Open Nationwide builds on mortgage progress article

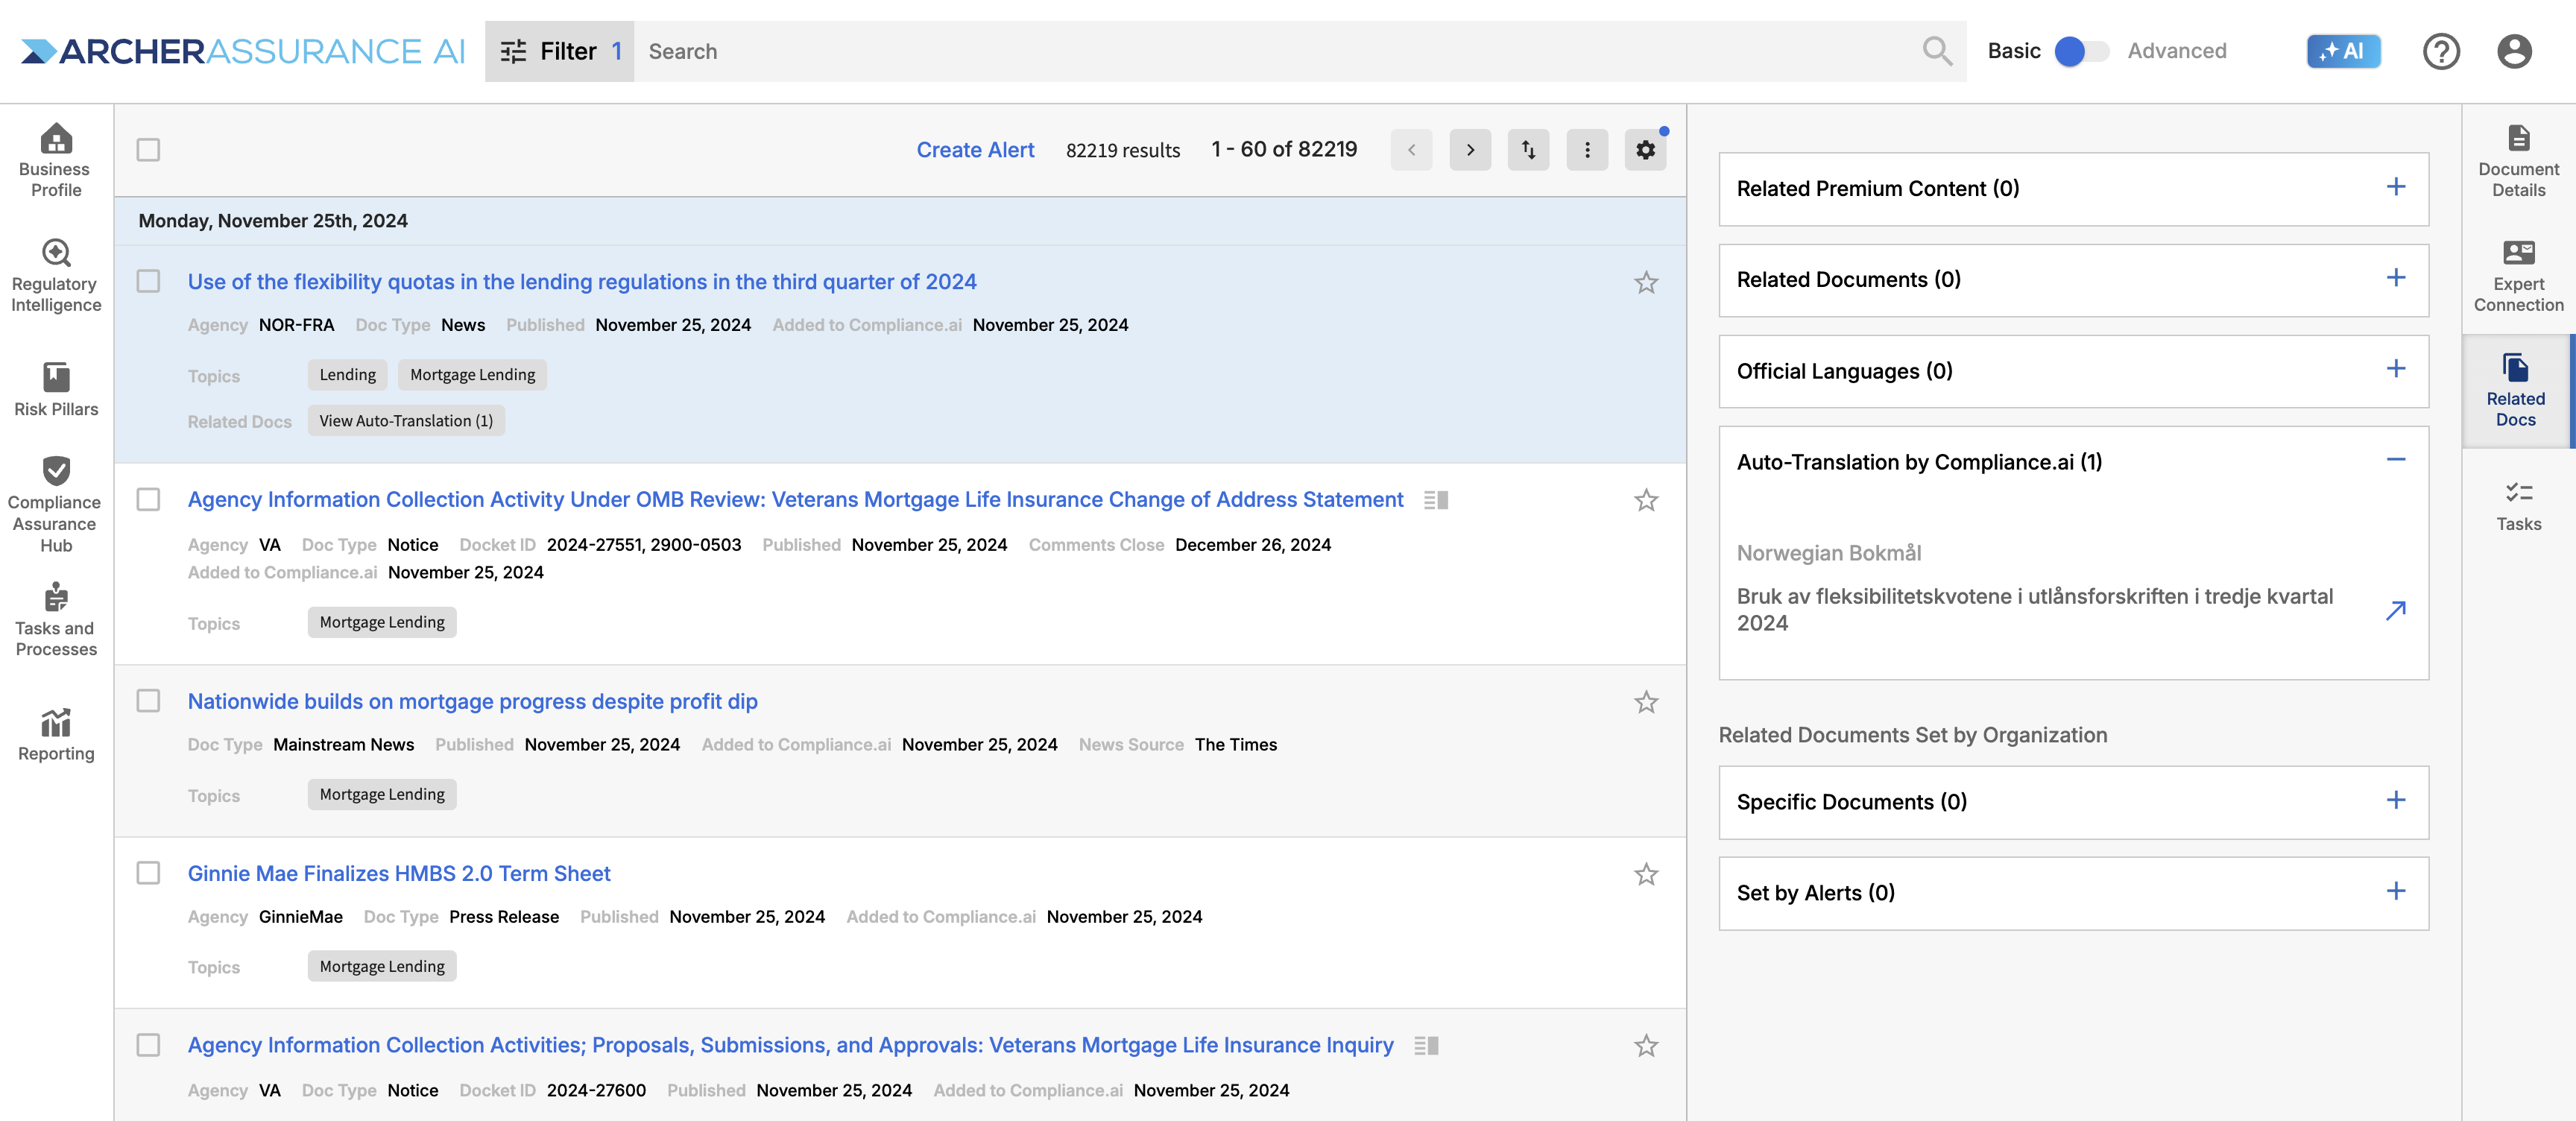(472, 702)
